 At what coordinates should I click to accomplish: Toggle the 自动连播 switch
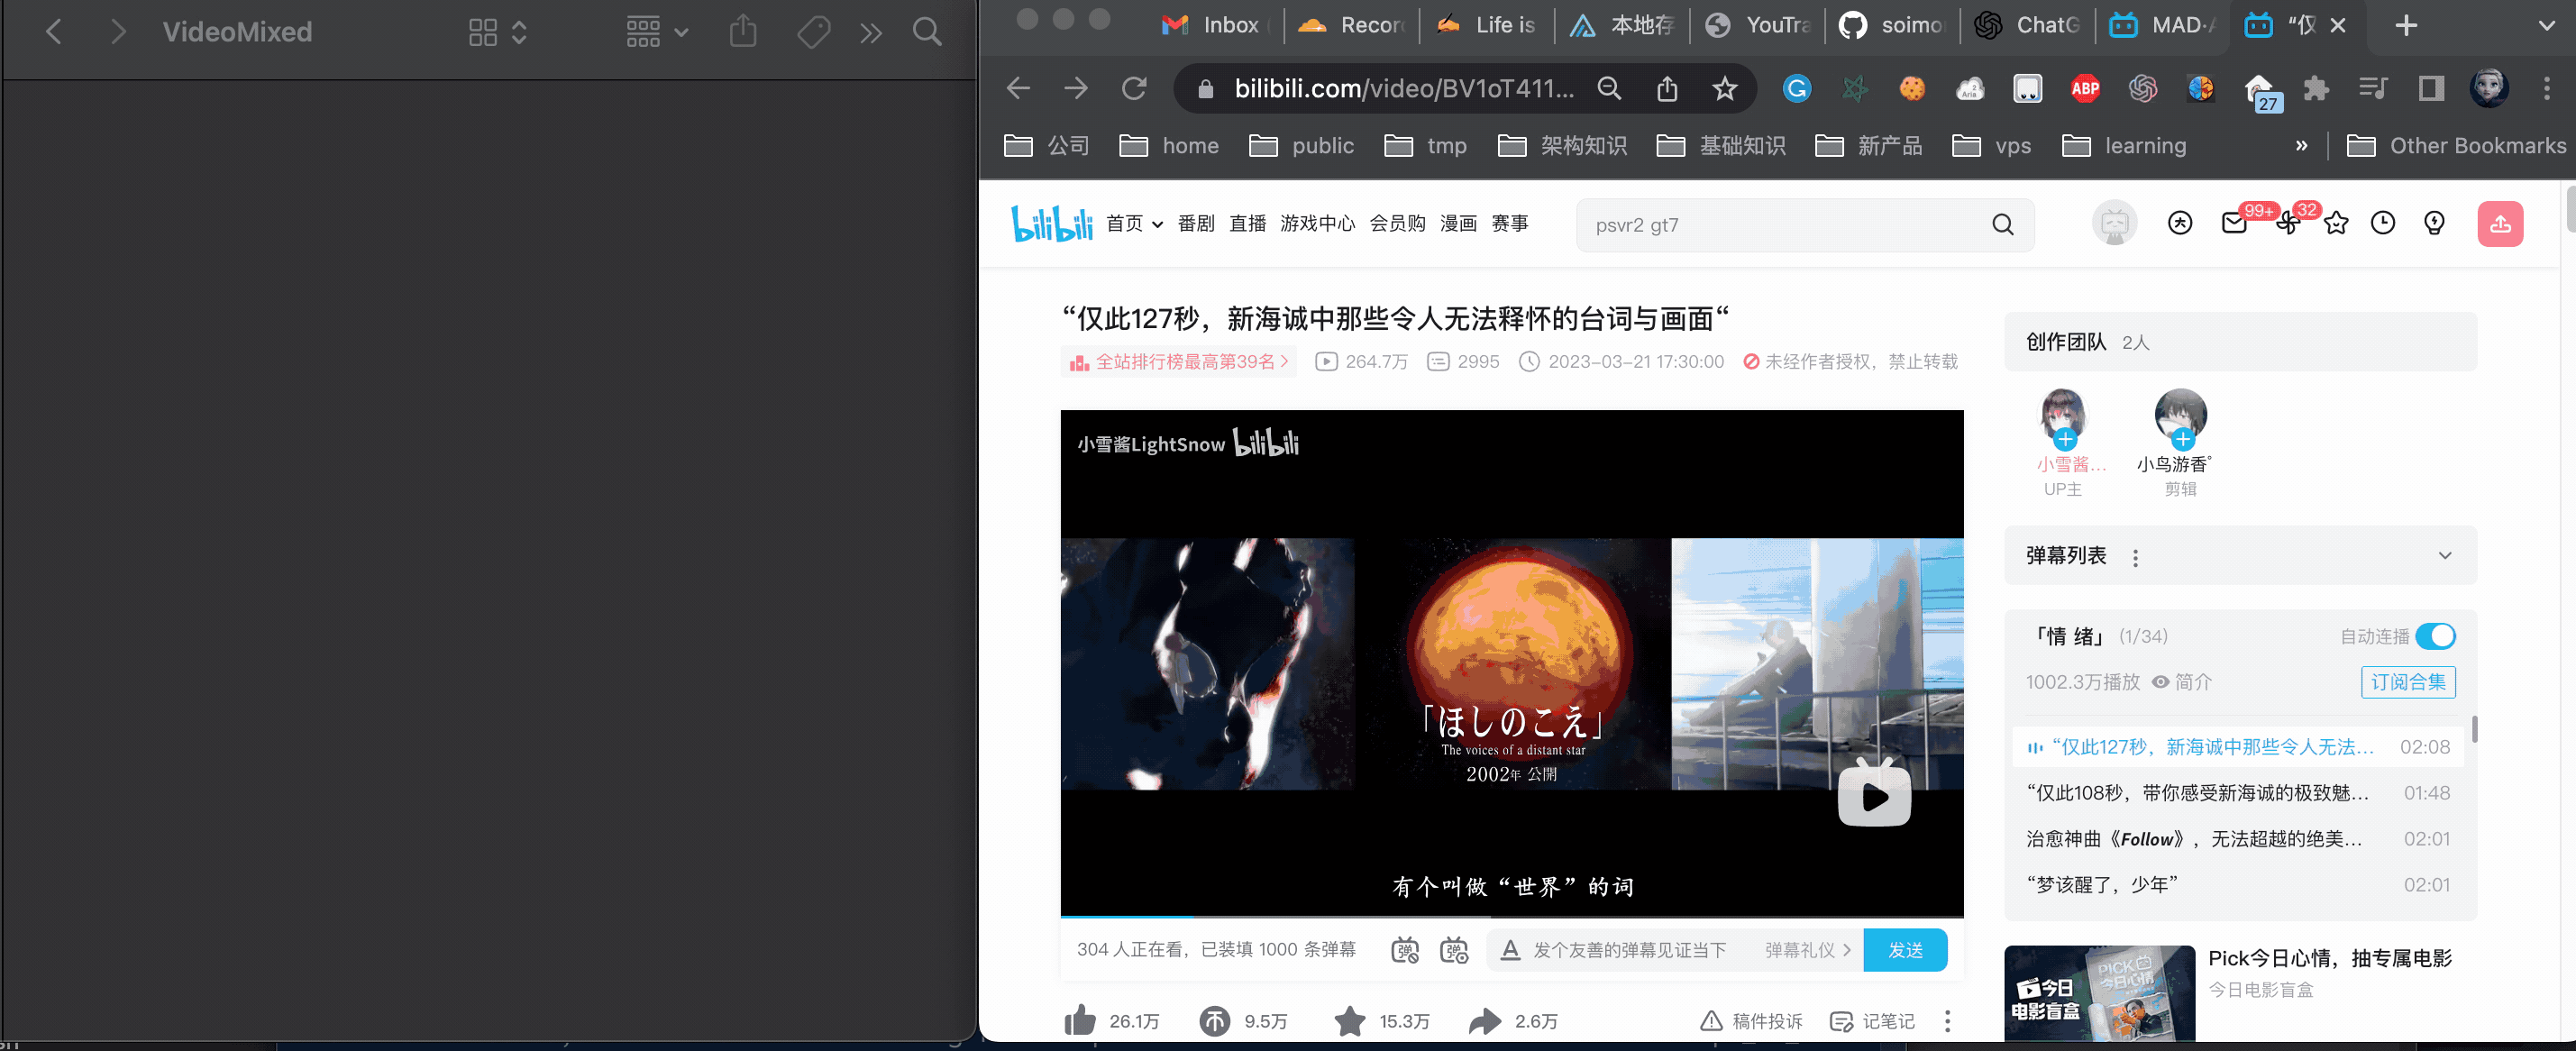click(x=2435, y=636)
